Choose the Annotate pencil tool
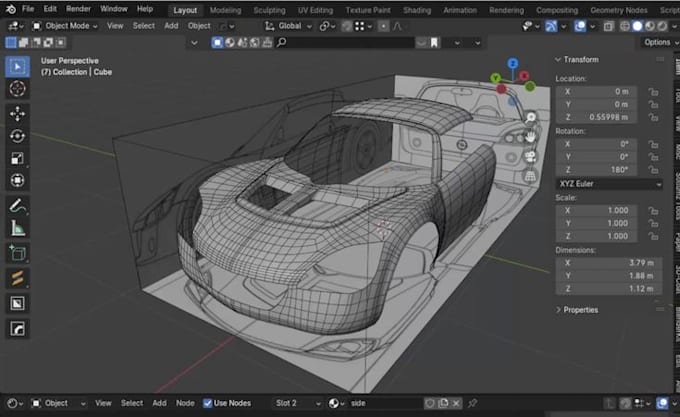Viewport: 680px width, 417px height. pos(17,205)
